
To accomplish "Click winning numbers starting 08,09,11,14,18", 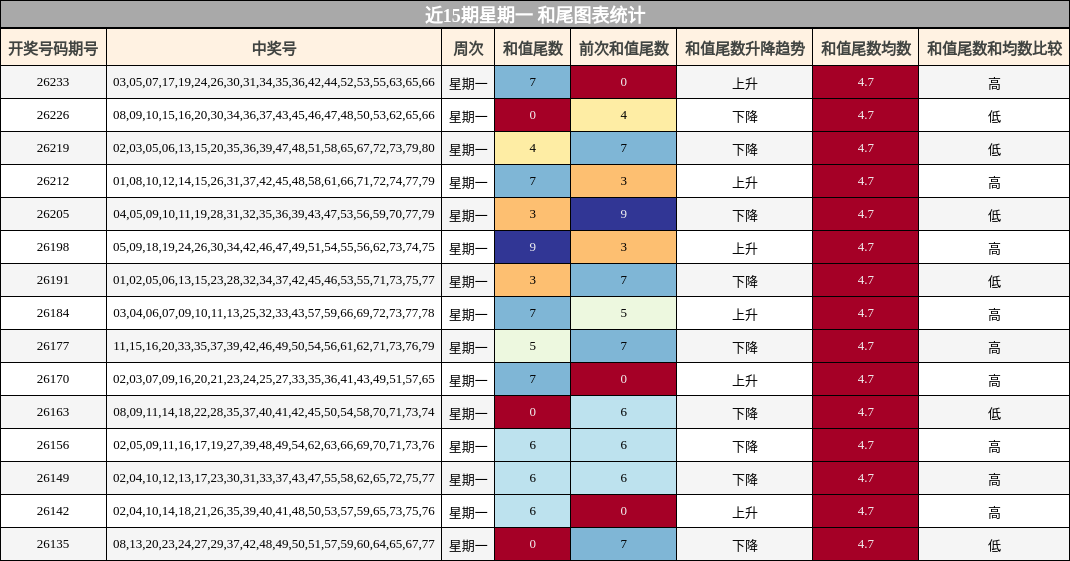I will click(274, 412).
